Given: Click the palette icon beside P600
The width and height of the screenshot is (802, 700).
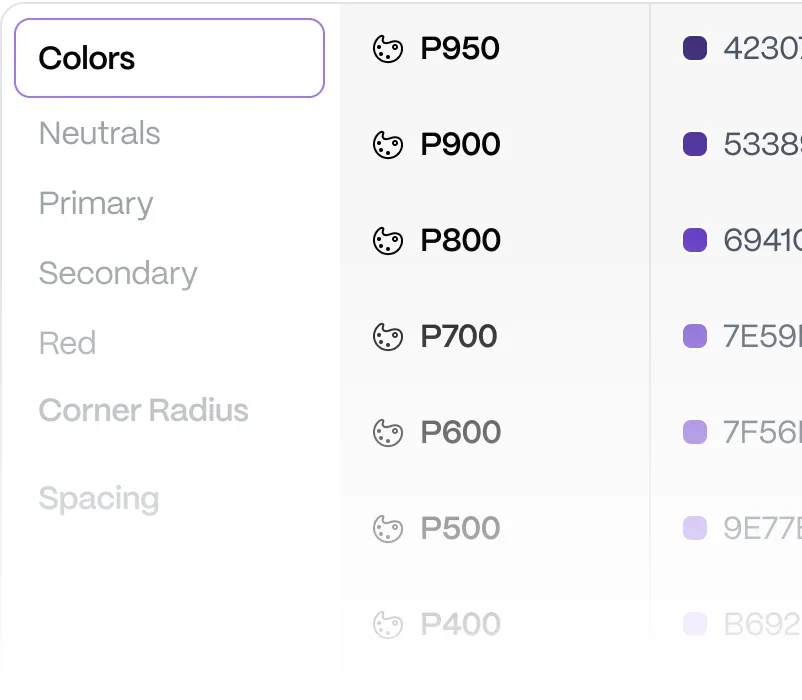Looking at the screenshot, I should click(x=388, y=433).
